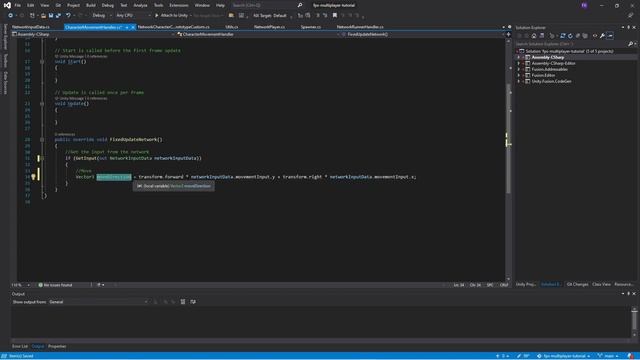The width and height of the screenshot is (640, 360).
Task: Open the File menu
Action: (x=18, y=5)
